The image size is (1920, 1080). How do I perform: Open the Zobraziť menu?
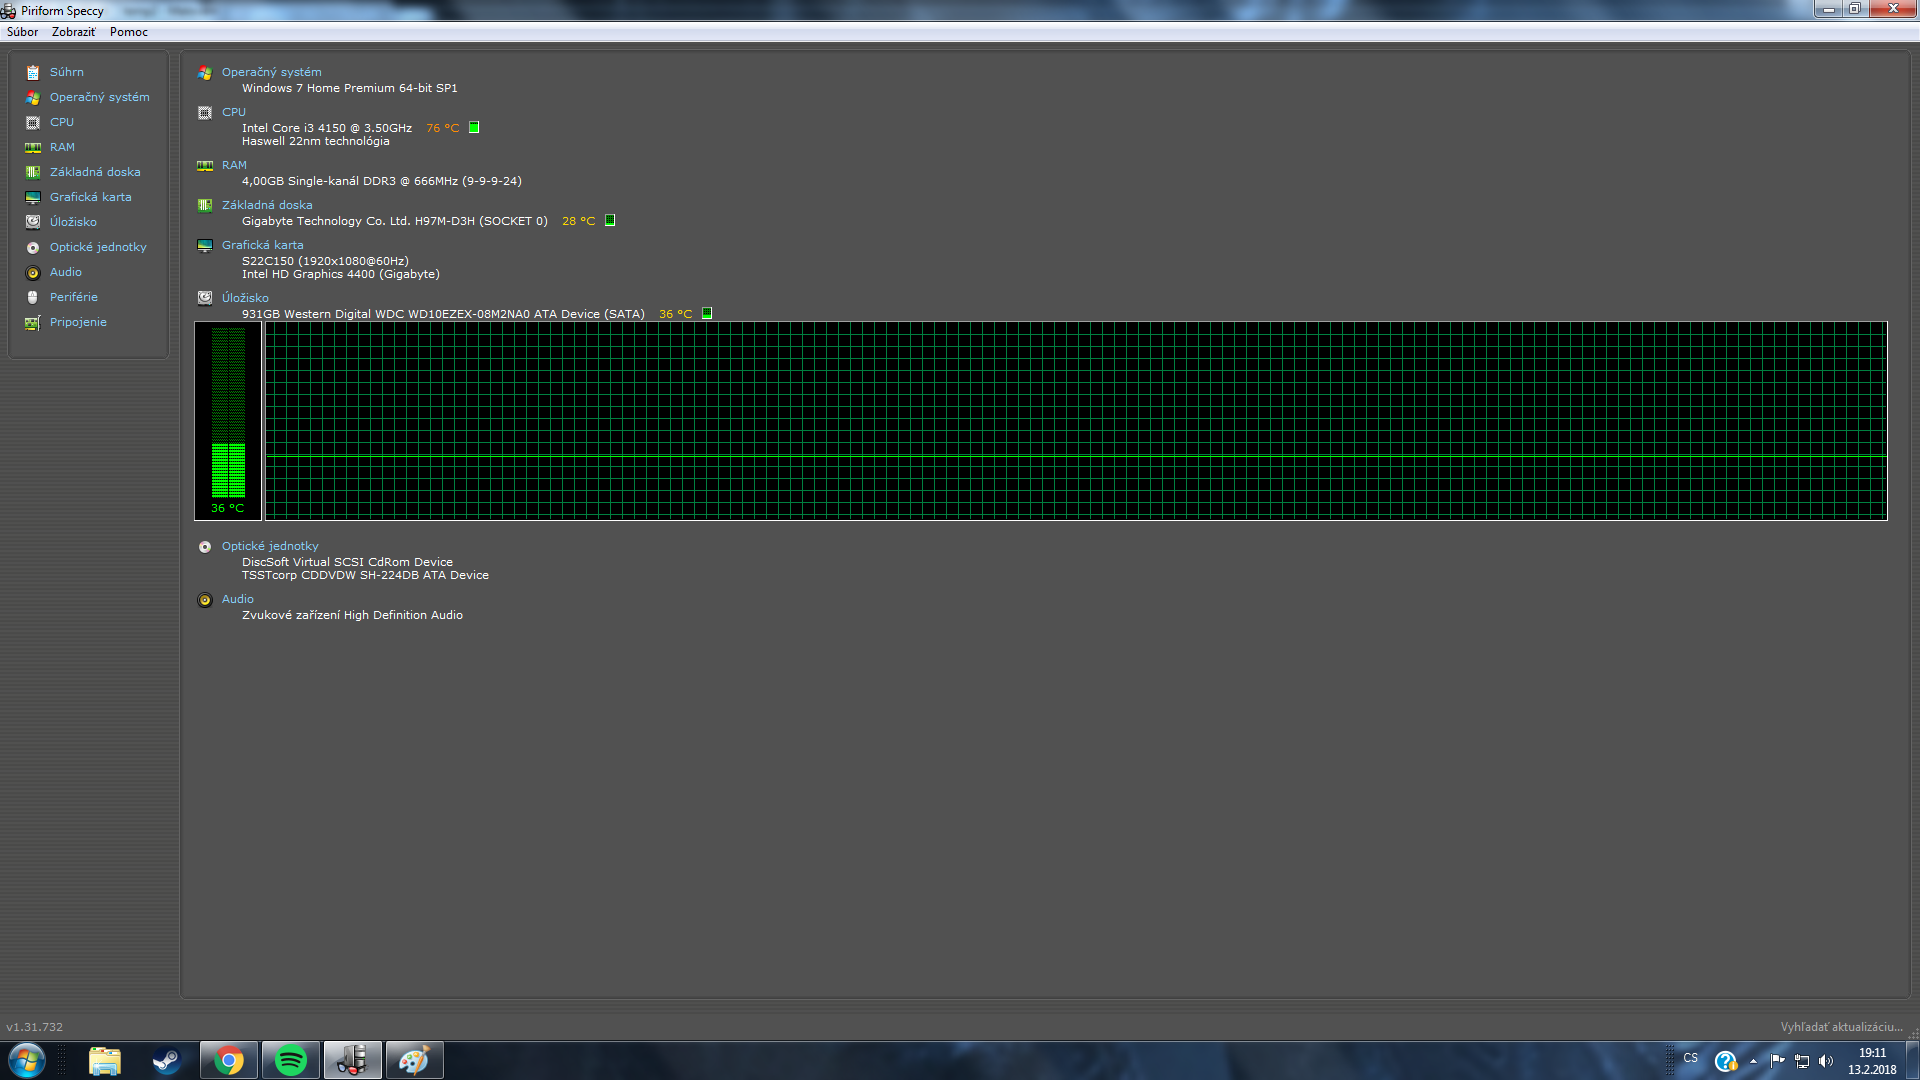pyautogui.click(x=73, y=32)
